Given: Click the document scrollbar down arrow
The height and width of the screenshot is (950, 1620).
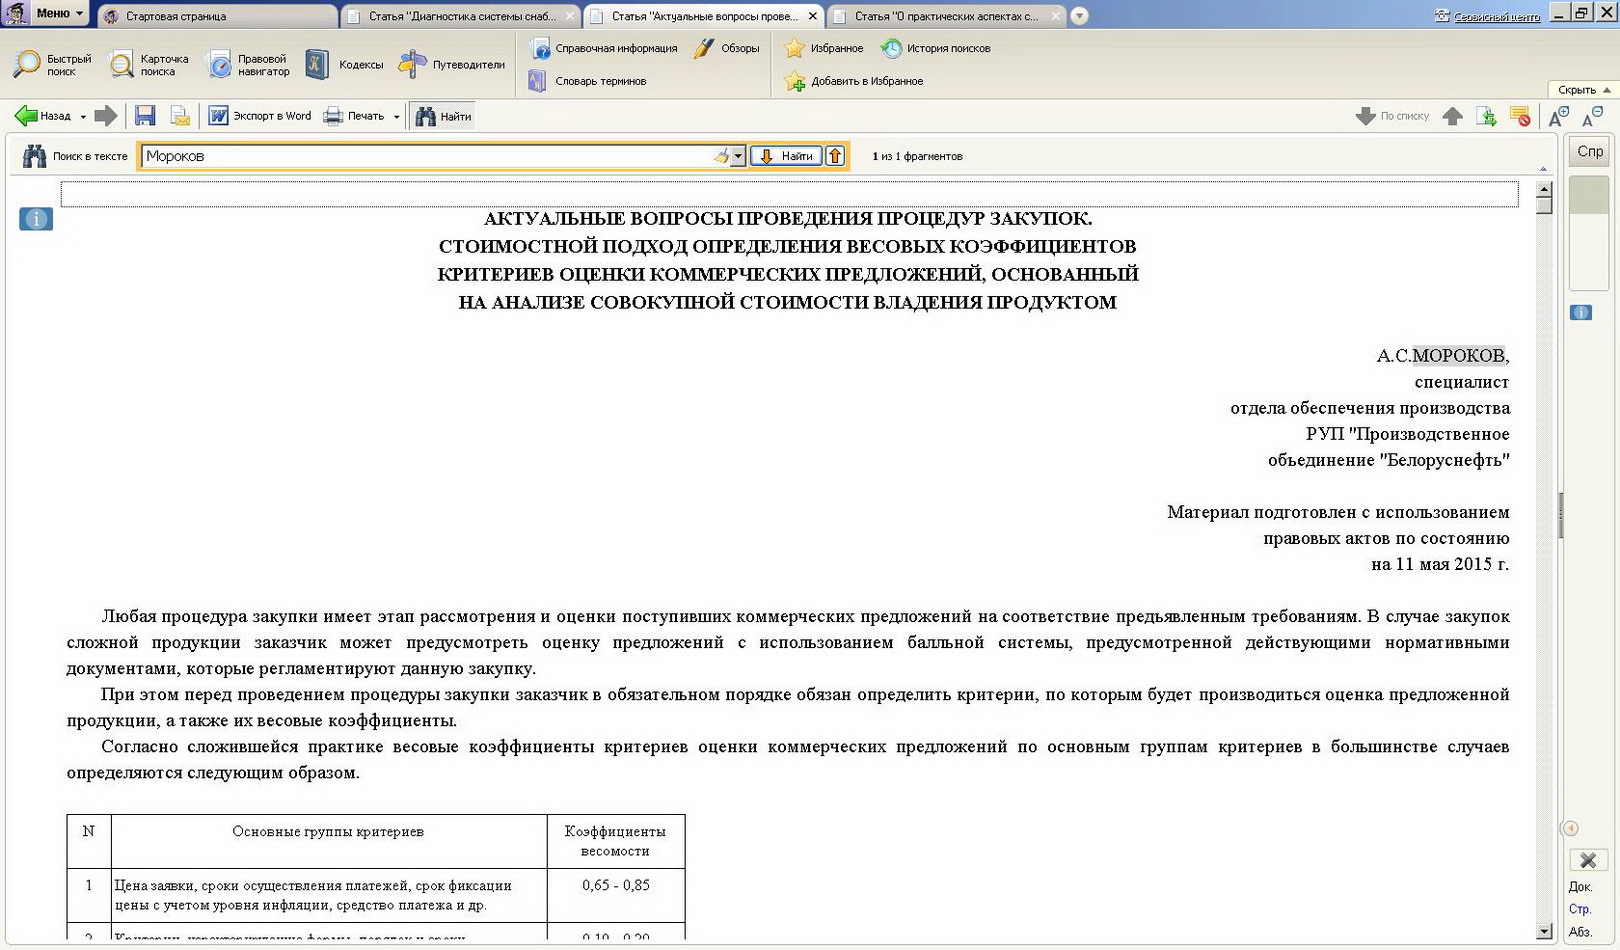Looking at the screenshot, I should 1544,931.
